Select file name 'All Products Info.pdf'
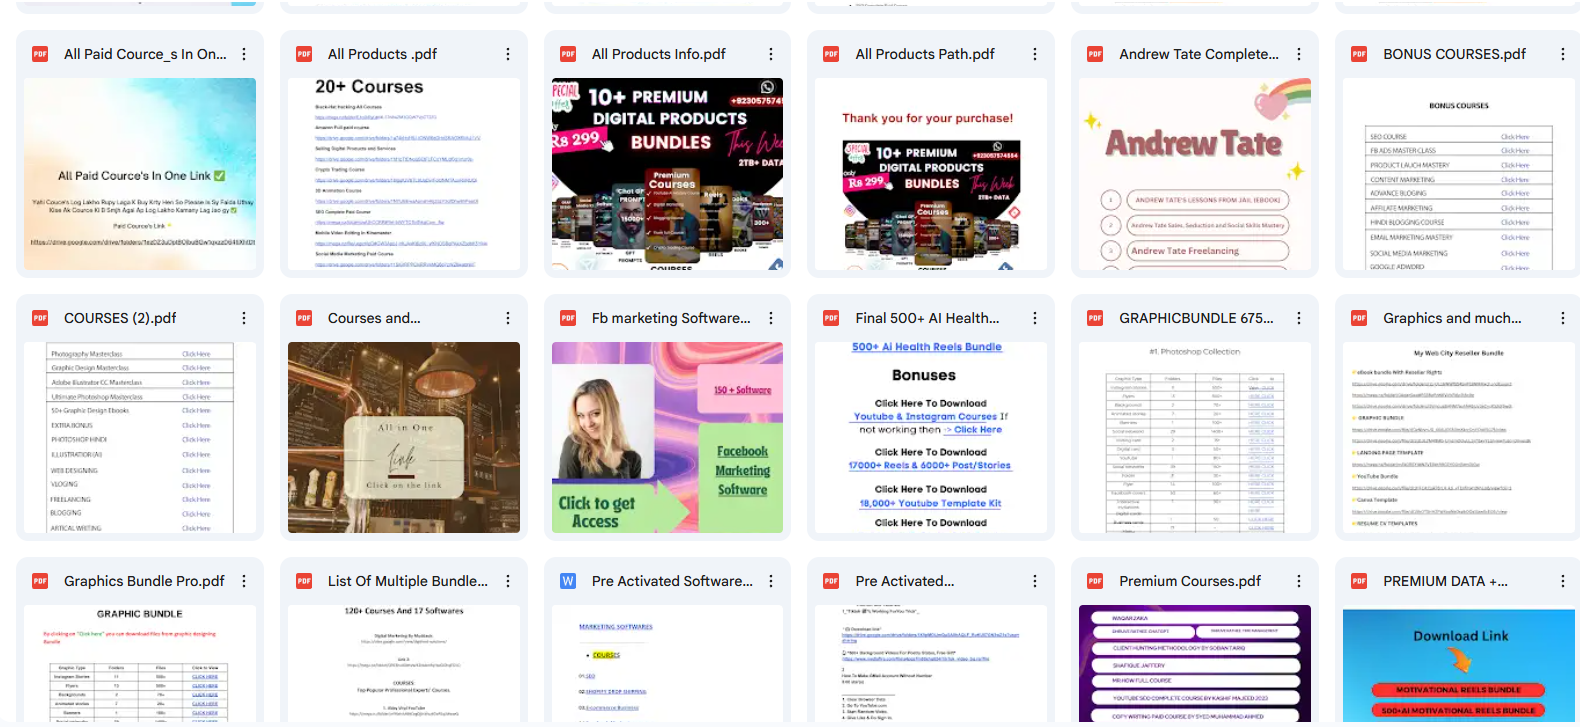The height and width of the screenshot is (727, 1580). point(659,54)
